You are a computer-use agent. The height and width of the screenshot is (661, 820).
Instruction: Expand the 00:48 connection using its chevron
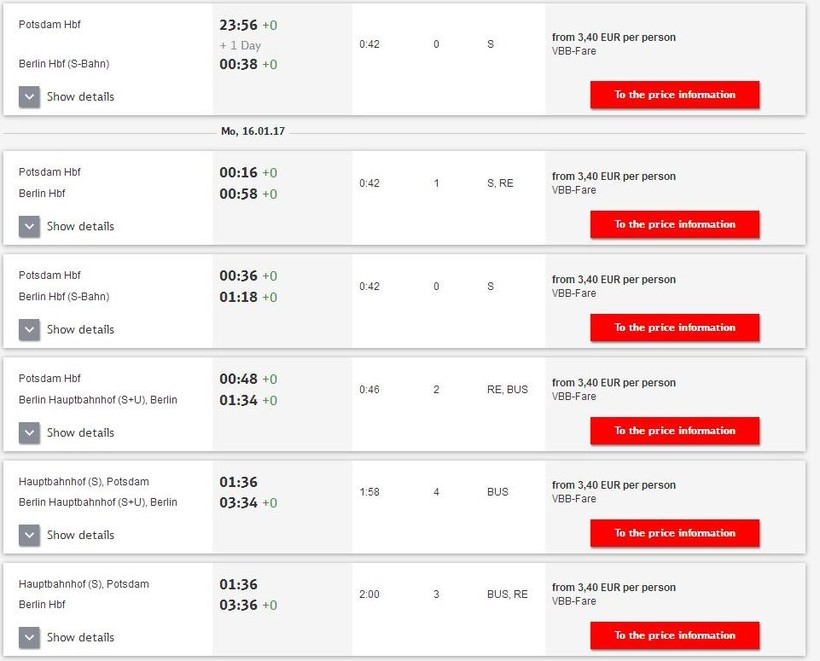click(x=29, y=433)
